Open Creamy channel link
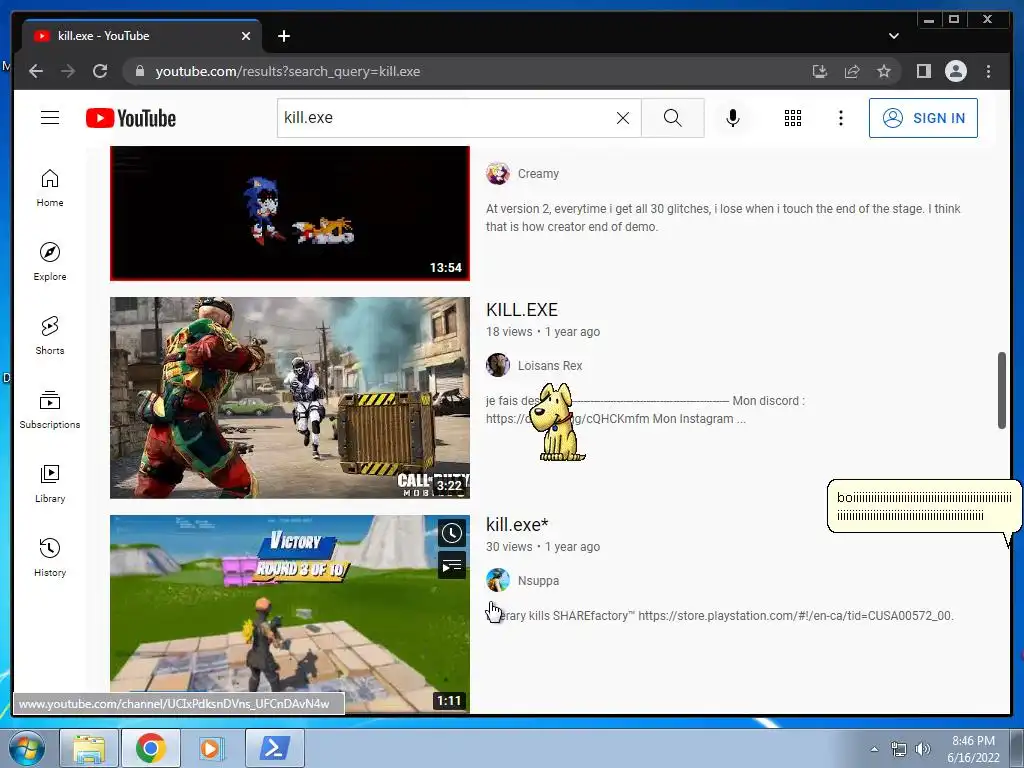Viewport: 1024px width, 768px height. click(538, 174)
